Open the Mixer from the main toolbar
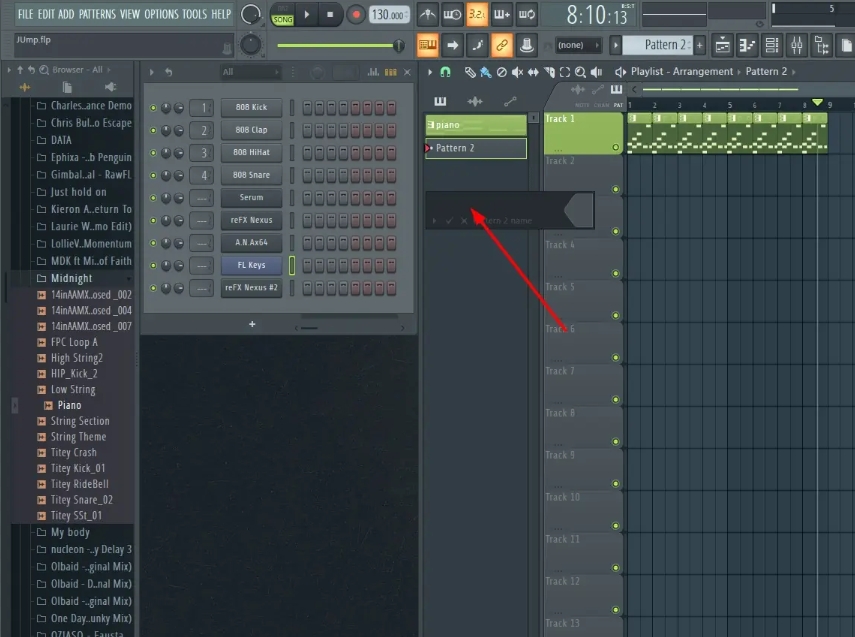 pyautogui.click(x=796, y=46)
